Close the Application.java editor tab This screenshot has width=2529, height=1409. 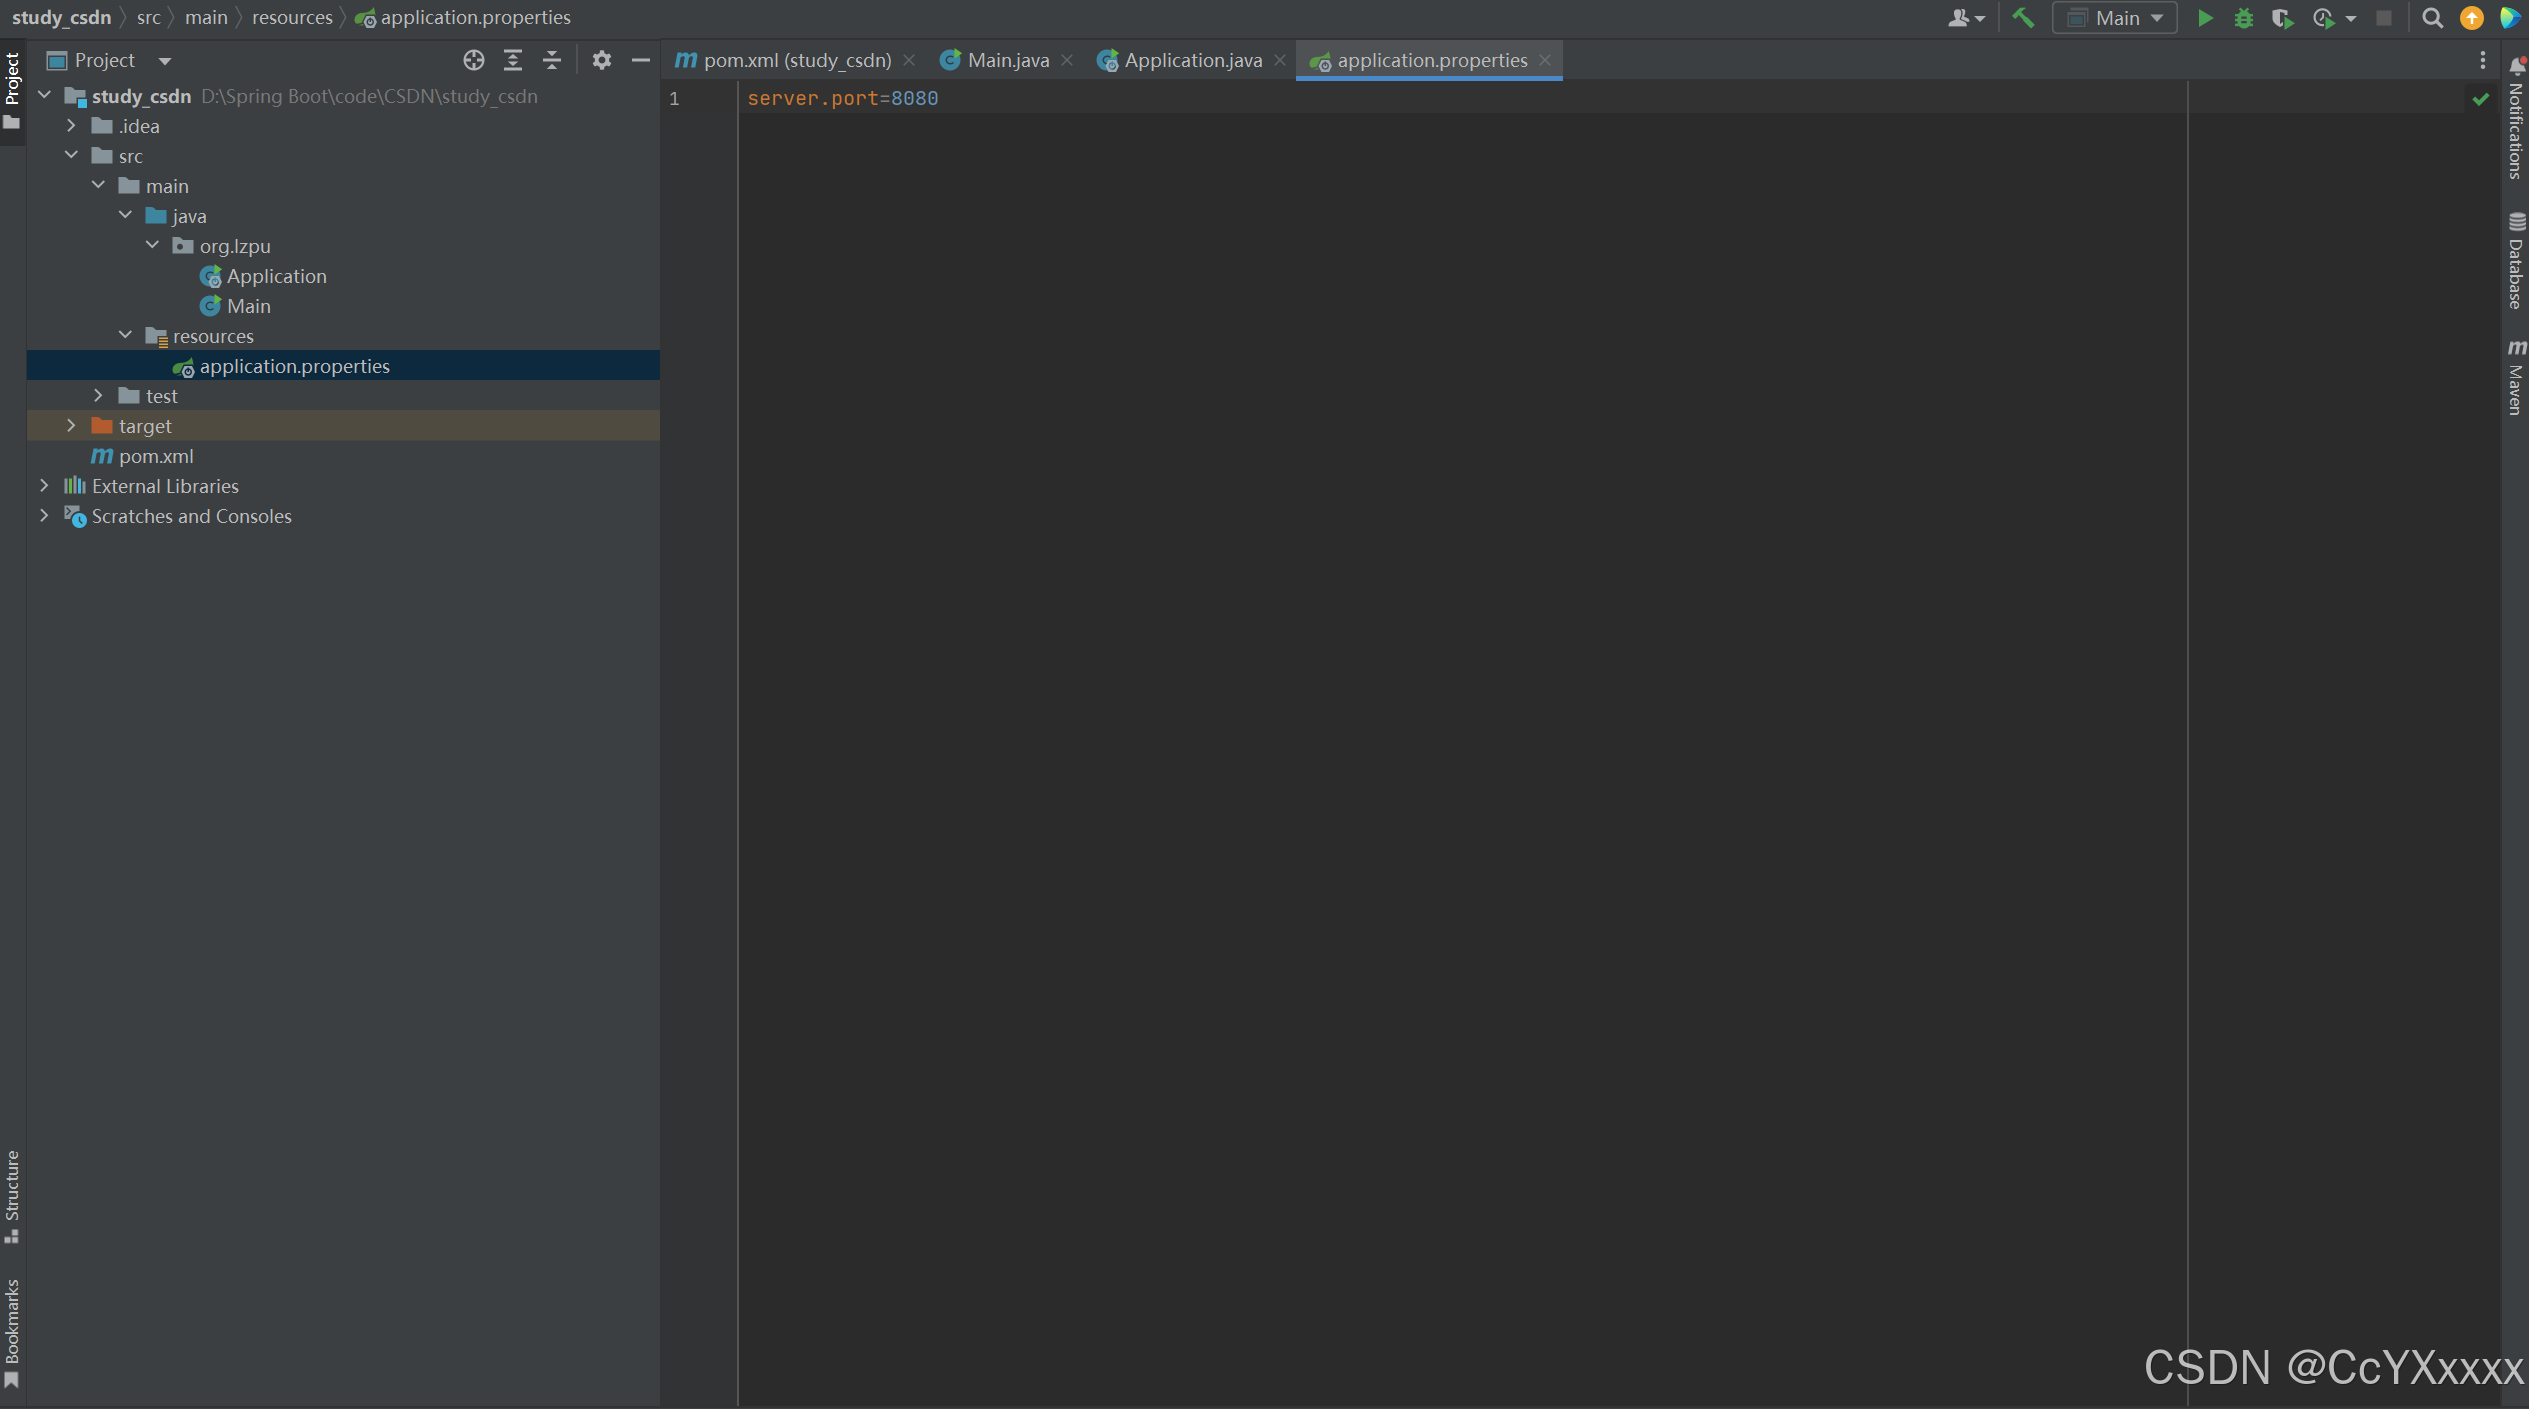click(x=1280, y=60)
